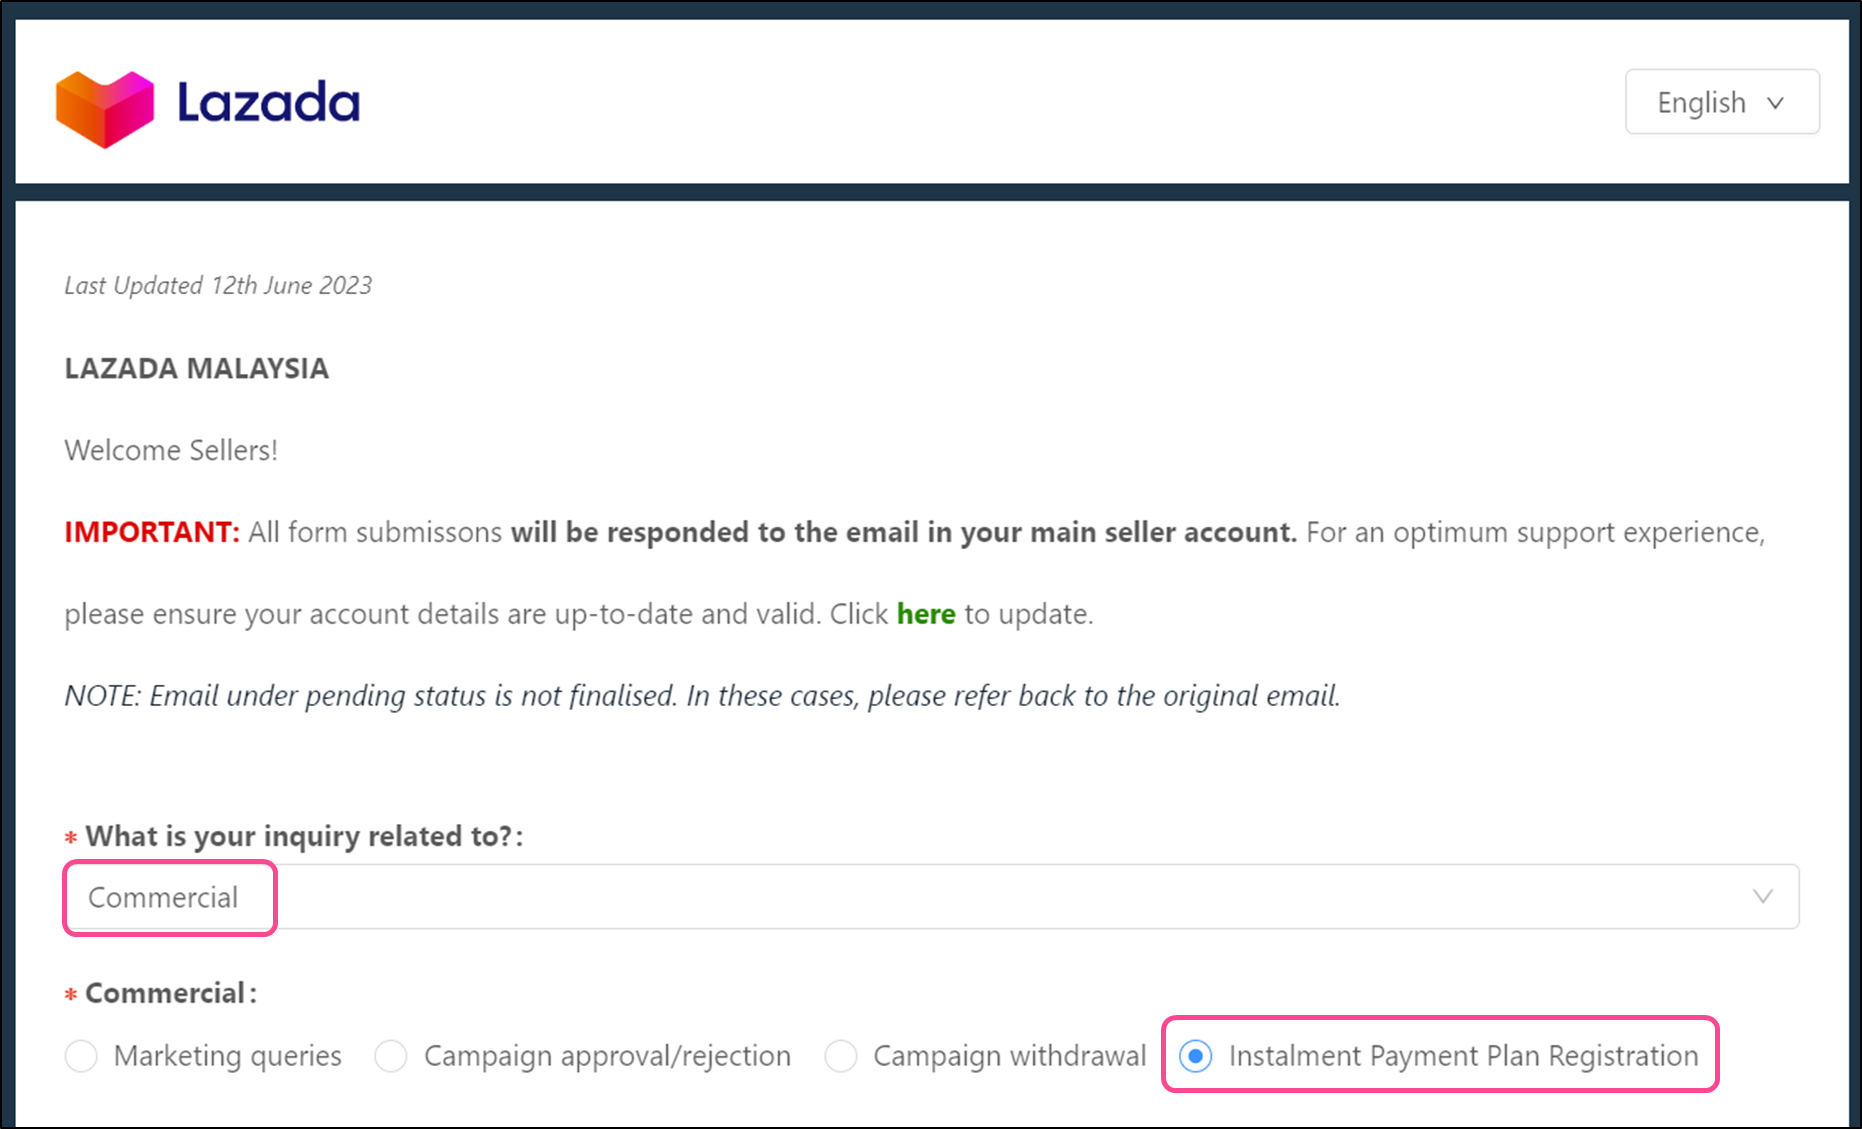Select the Marketing queries radio button
The image size is (1862, 1129).
[81, 1055]
